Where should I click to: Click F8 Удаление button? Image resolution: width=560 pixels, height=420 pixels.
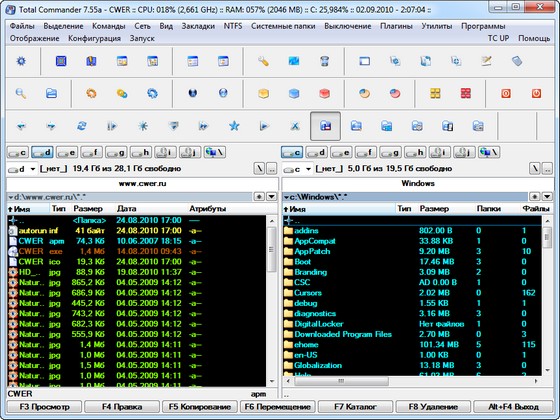(x=433, y=407)
